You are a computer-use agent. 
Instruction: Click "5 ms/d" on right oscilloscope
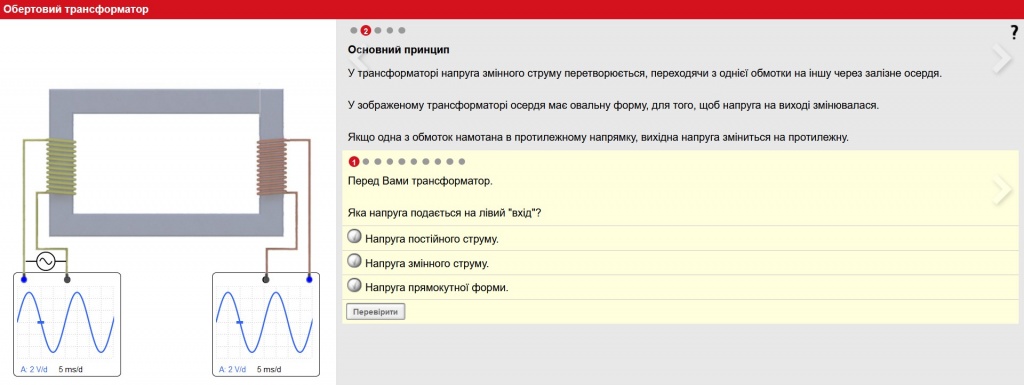click(x=269, y=369)
